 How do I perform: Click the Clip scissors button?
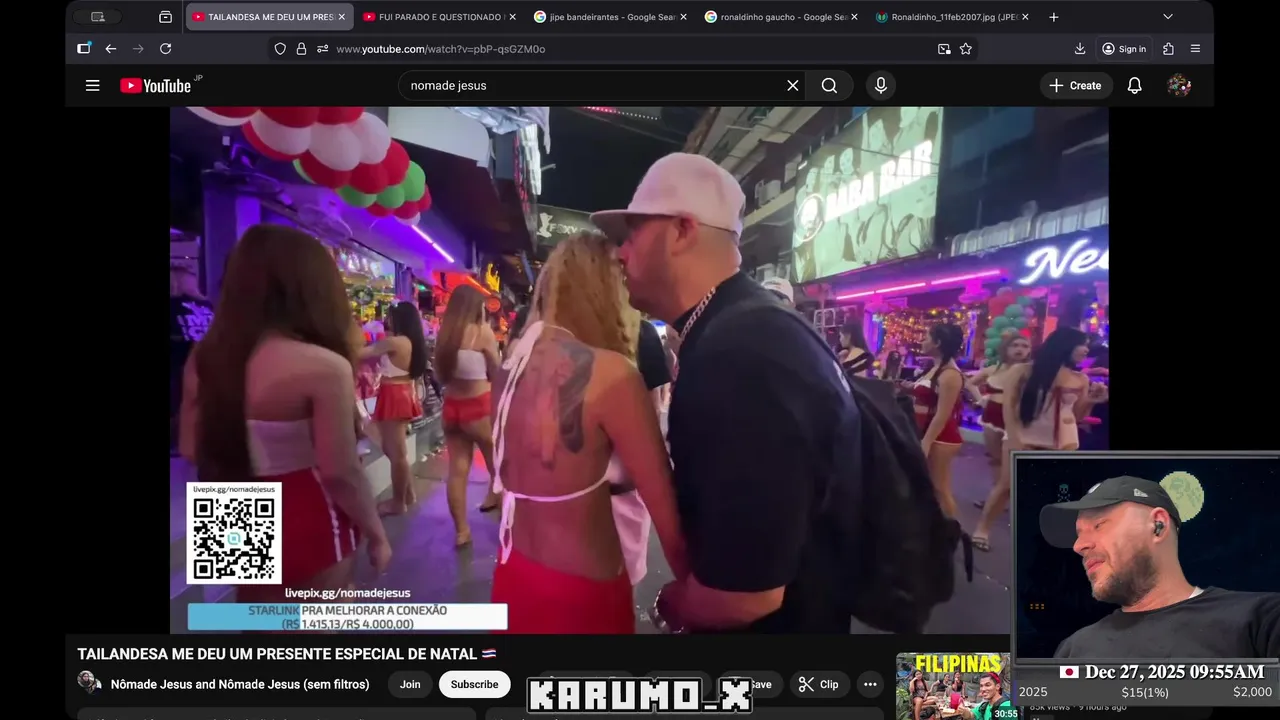(x=818, y=684)
